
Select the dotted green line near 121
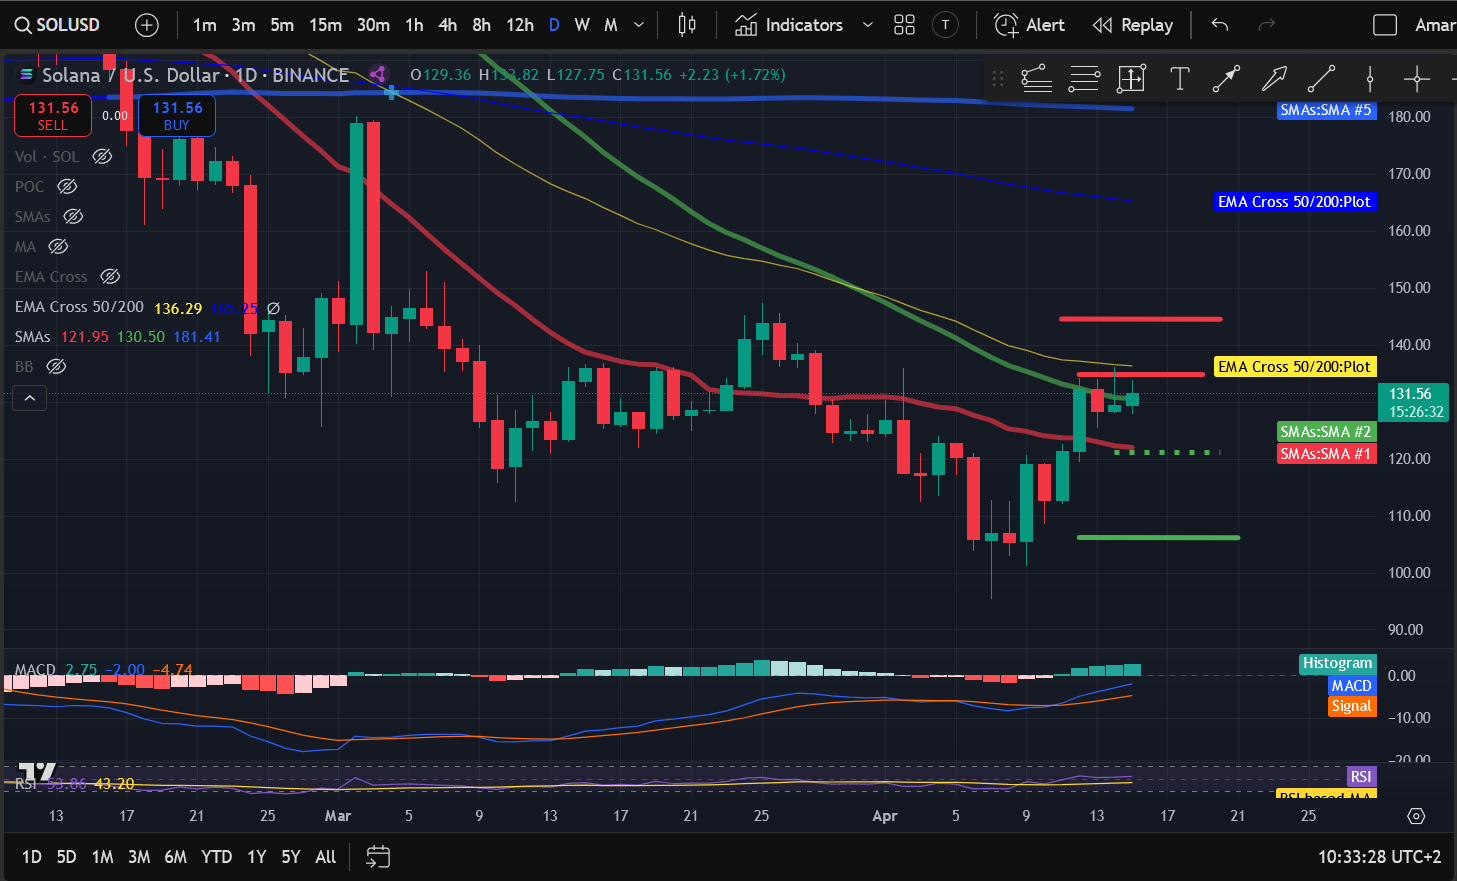[1167, 452]
